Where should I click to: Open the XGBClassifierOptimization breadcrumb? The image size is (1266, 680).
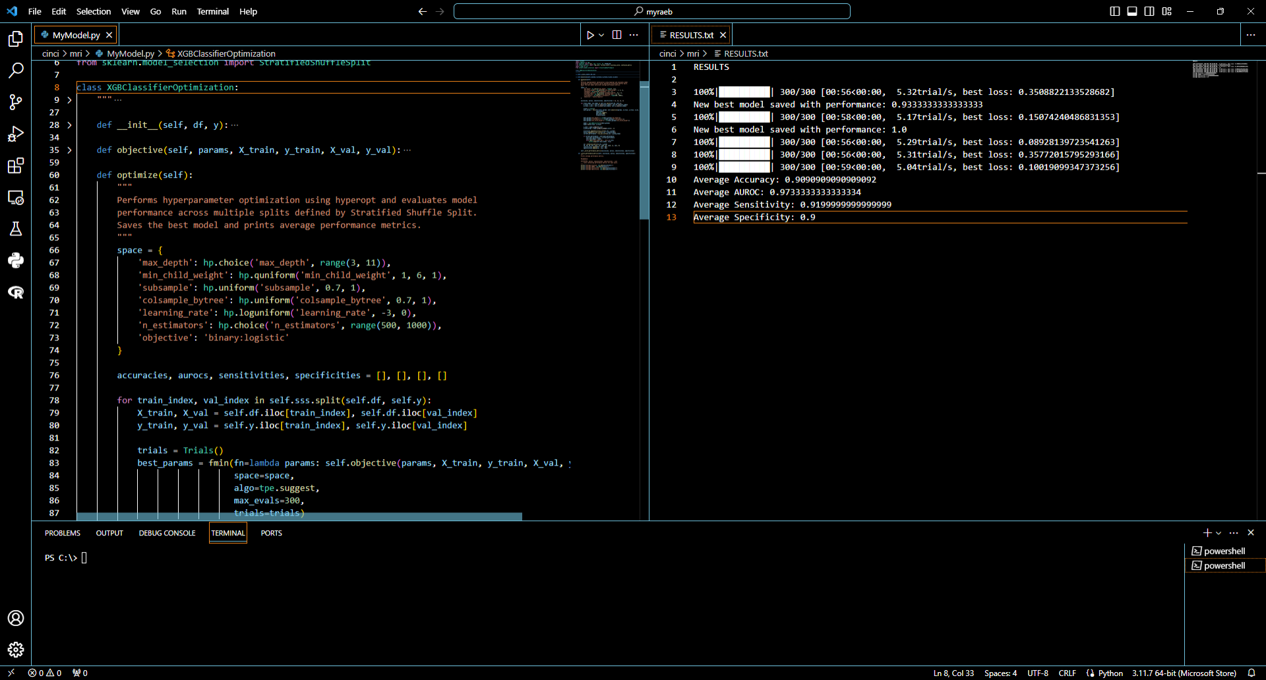220,54
